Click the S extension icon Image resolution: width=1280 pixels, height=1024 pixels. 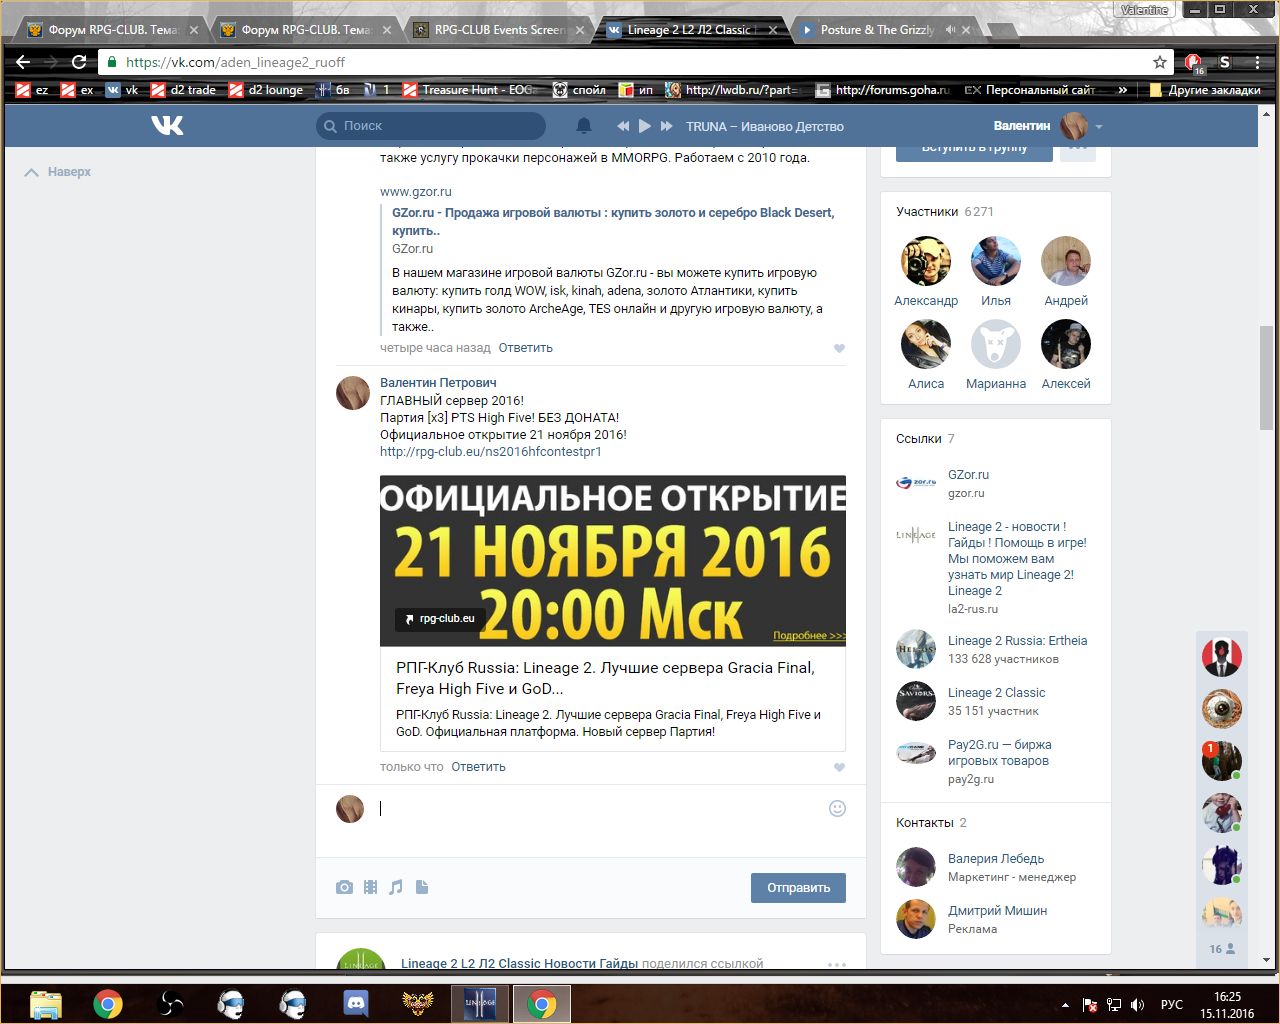point(1225,62)
